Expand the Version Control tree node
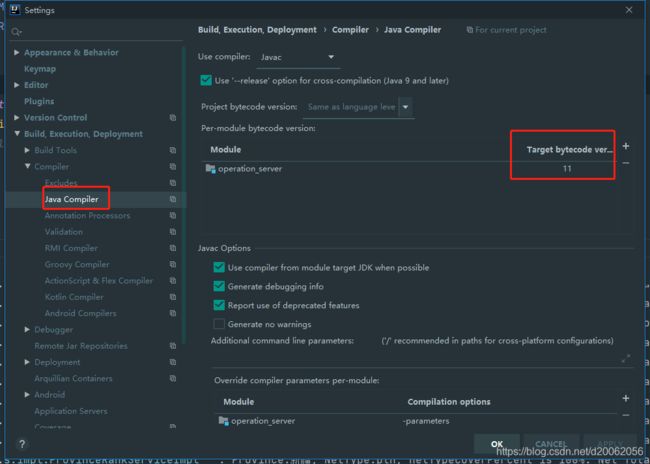Screen dimensions: 650x464 (17, 117)
